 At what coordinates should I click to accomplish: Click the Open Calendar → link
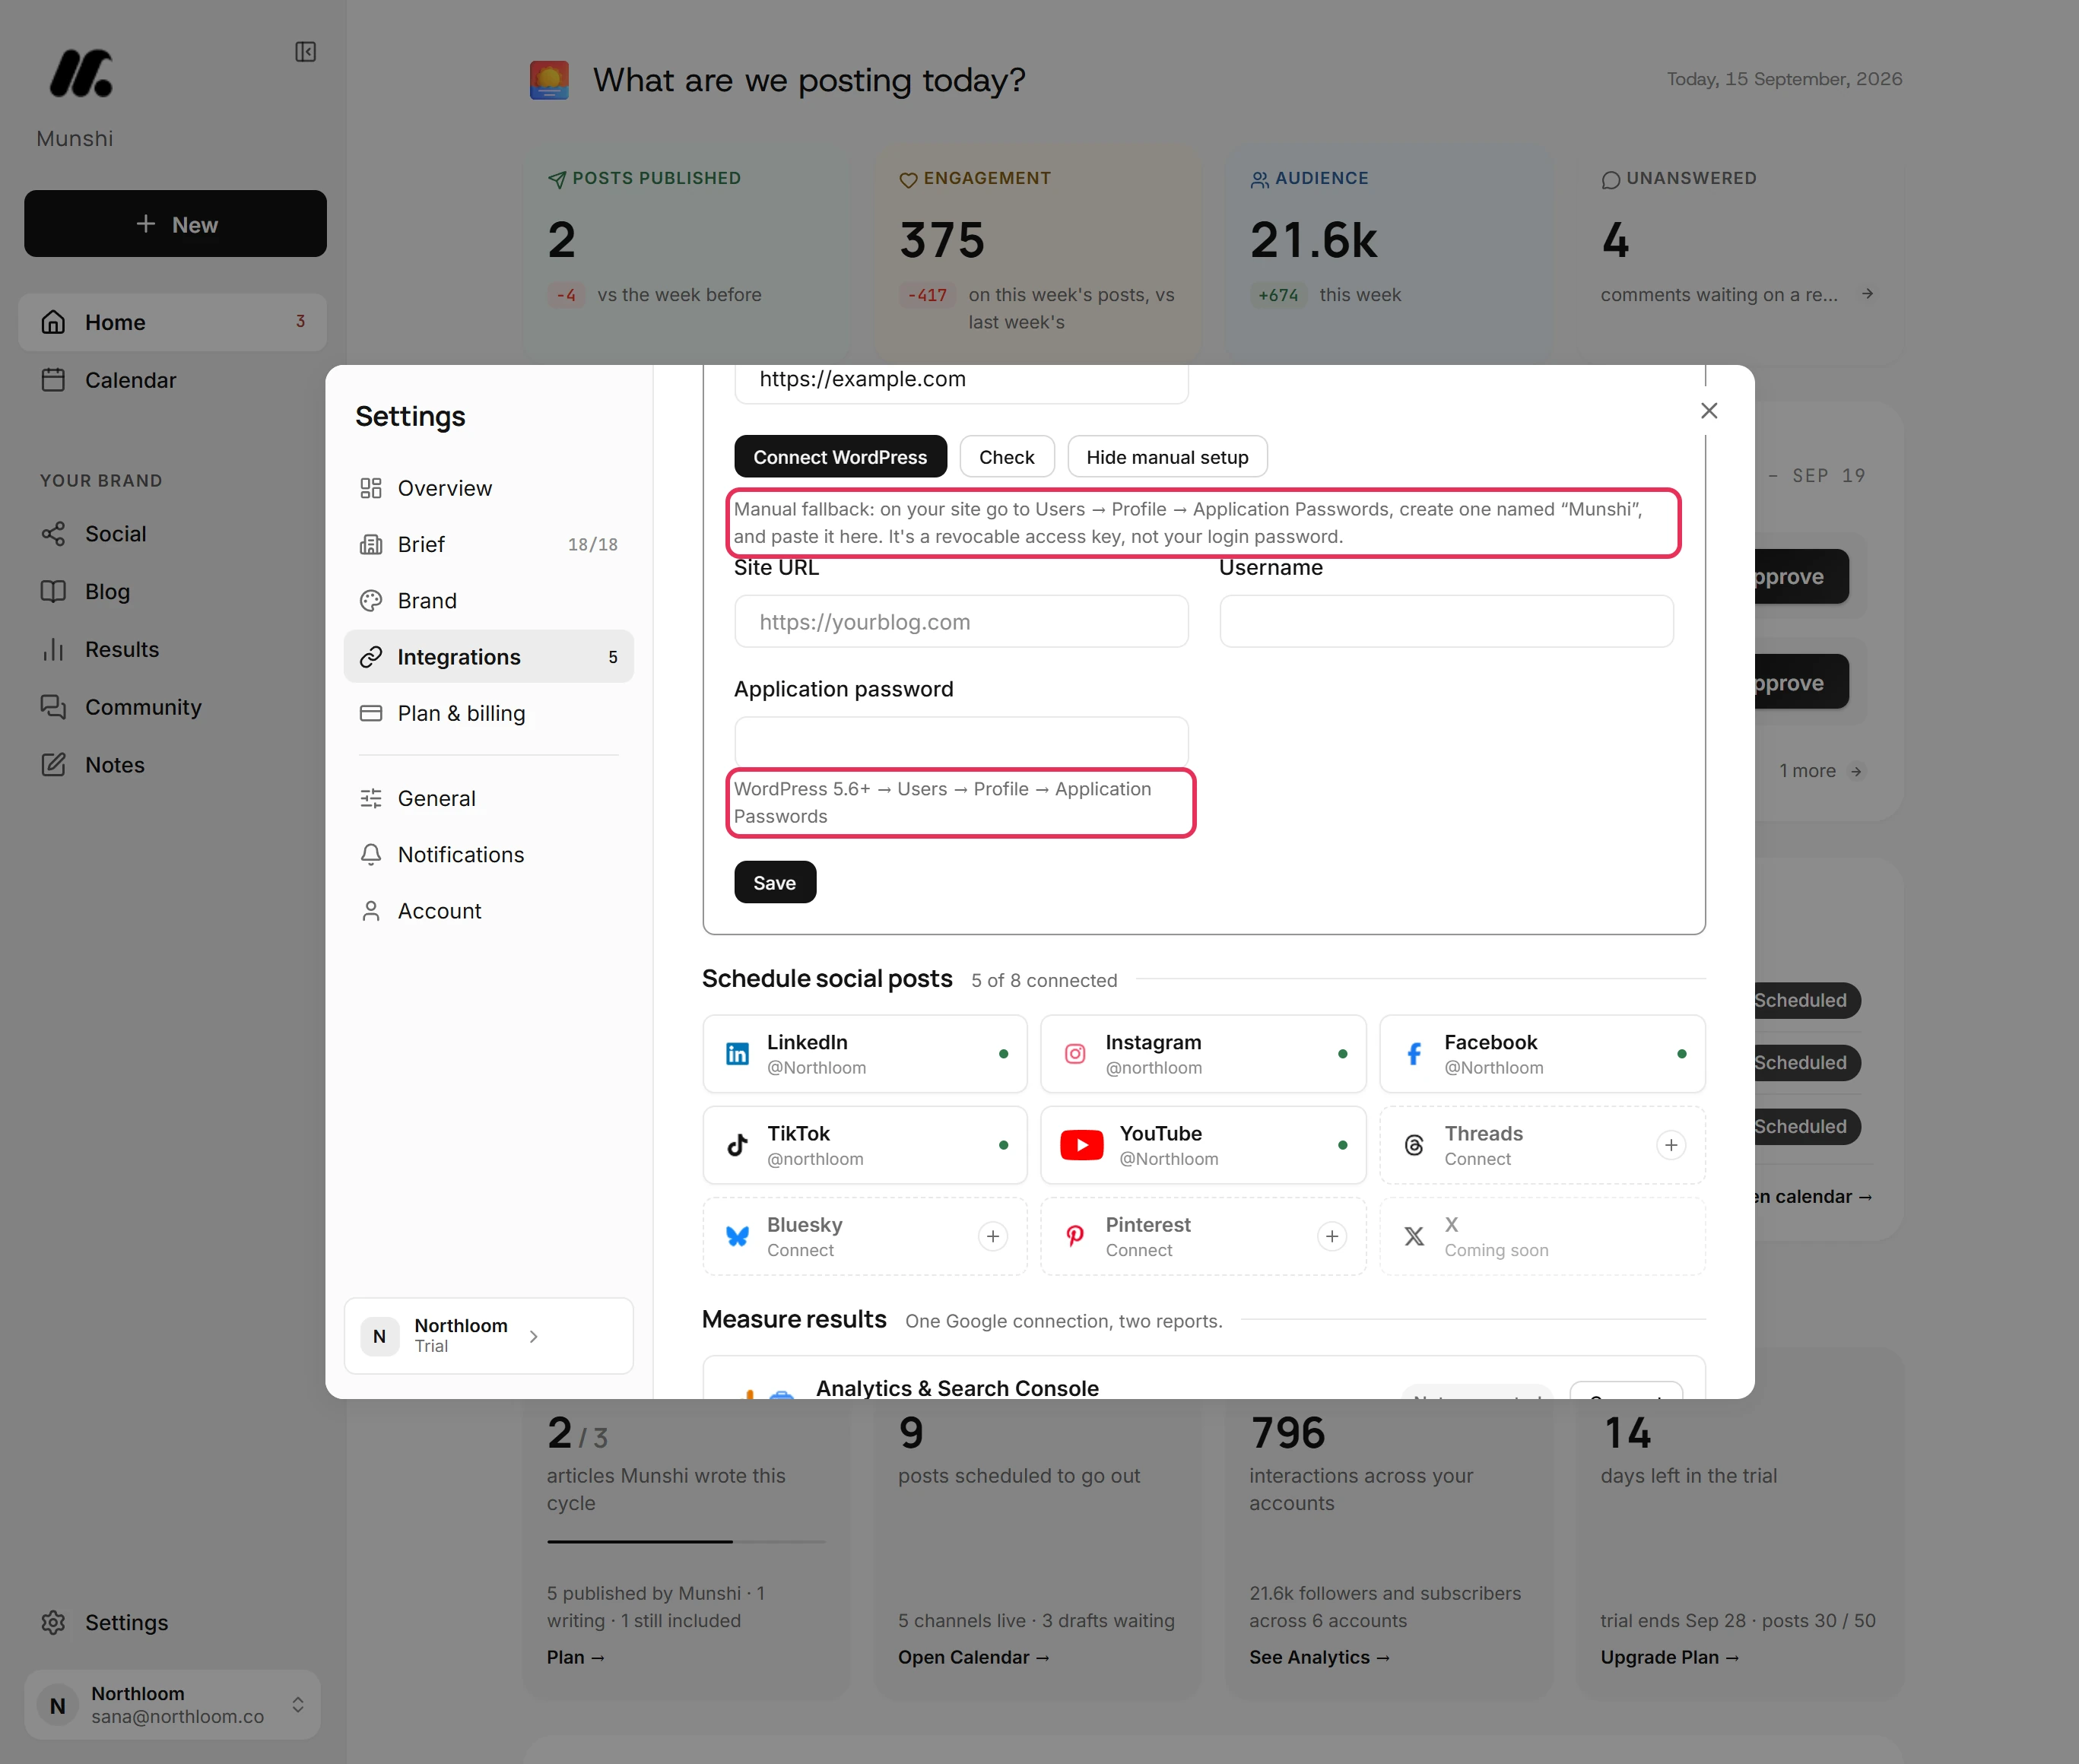[x=974, y=1657]
